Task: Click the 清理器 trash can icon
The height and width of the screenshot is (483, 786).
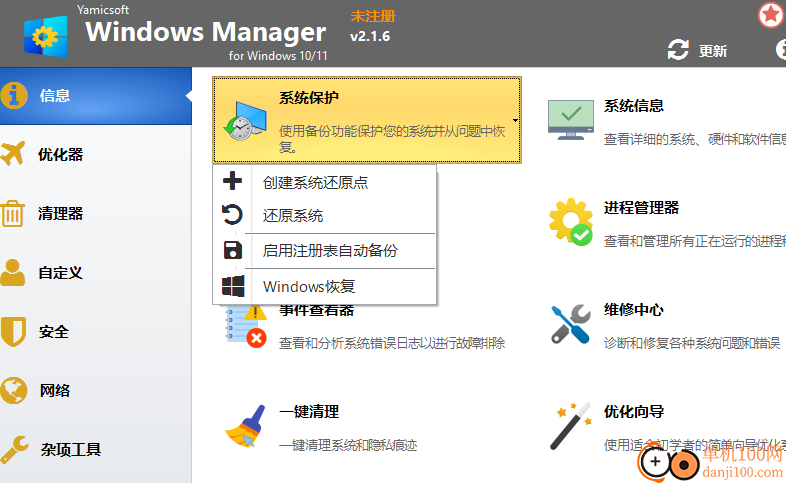Action: pos(12,213)
